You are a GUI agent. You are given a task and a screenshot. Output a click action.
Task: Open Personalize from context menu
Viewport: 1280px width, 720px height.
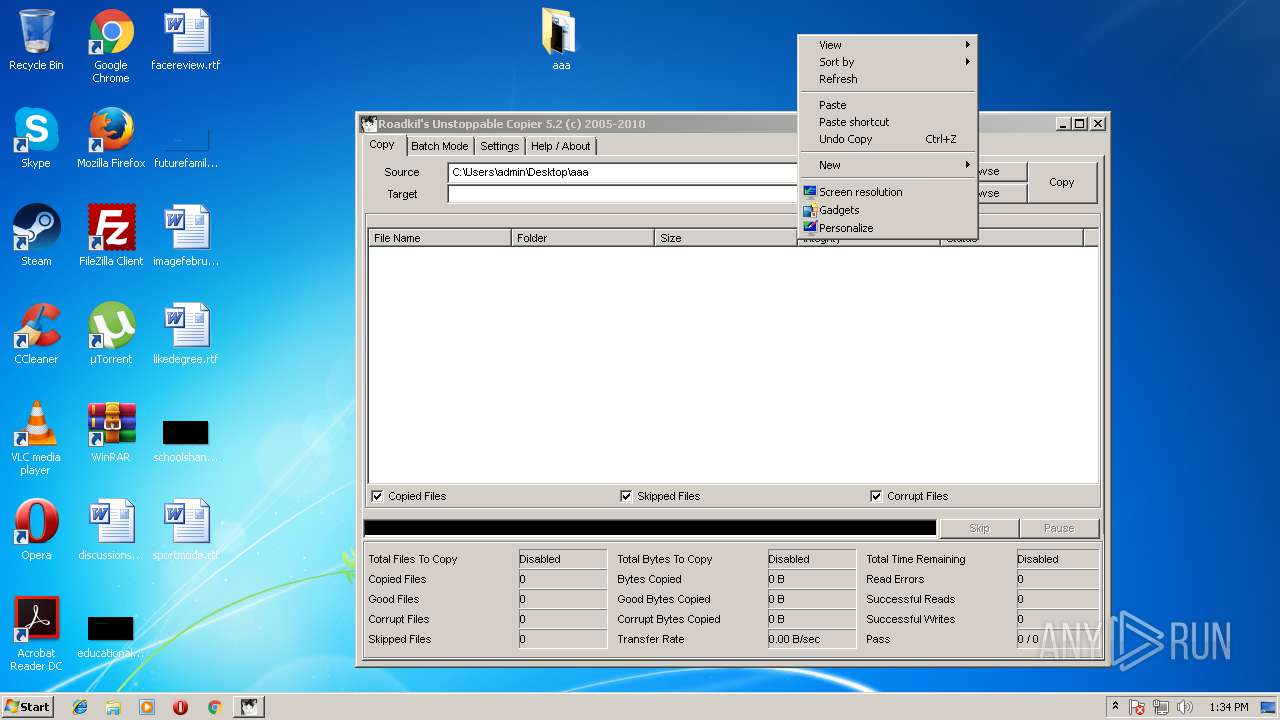(887, 228)
